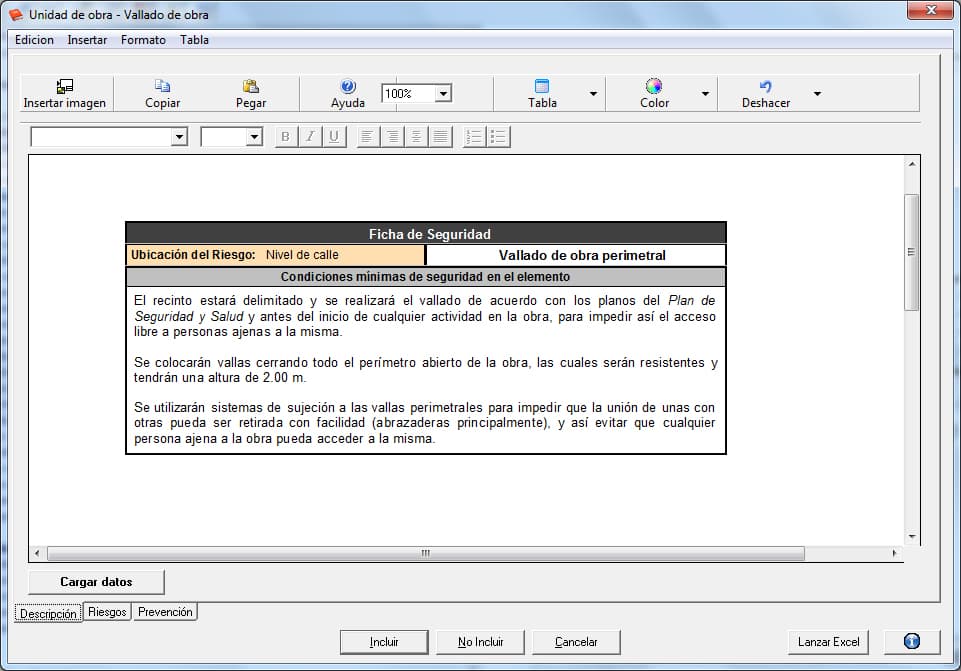This screenshot has height=671, width=961.
Task: Close the Unidad de obra window
Action: [x=930, y=10]
